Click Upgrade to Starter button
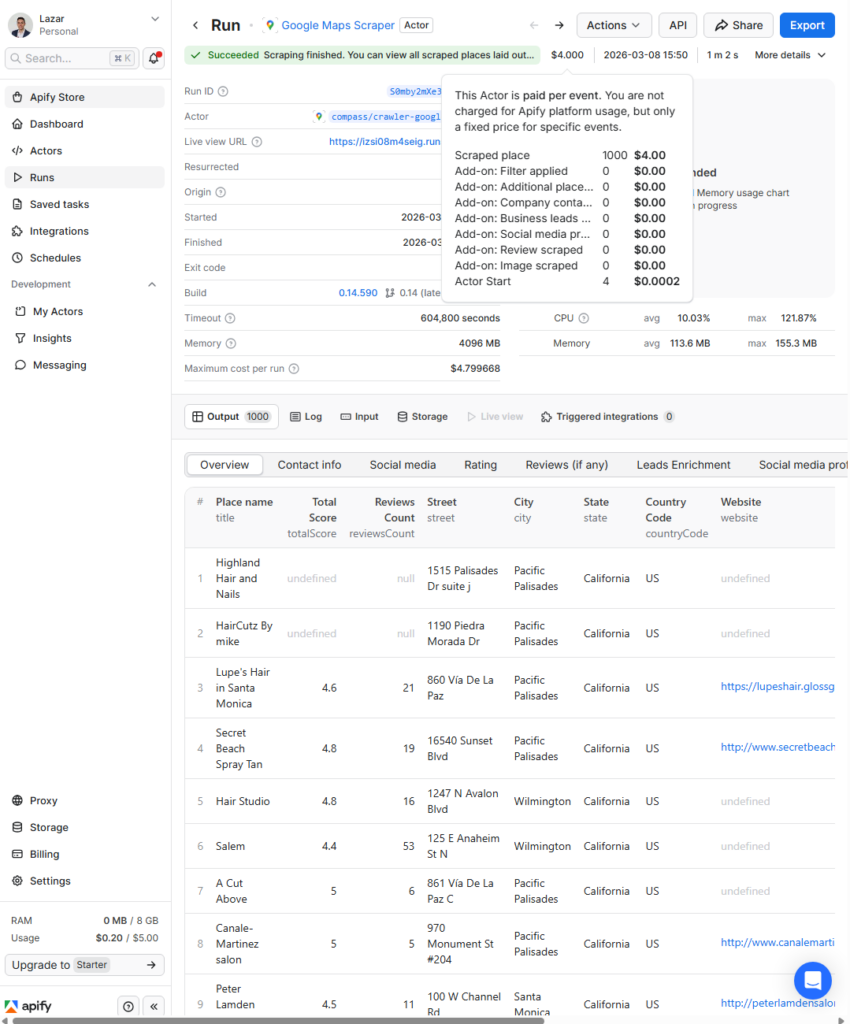This screenshot has width=850, height=1024. (84, 965)
